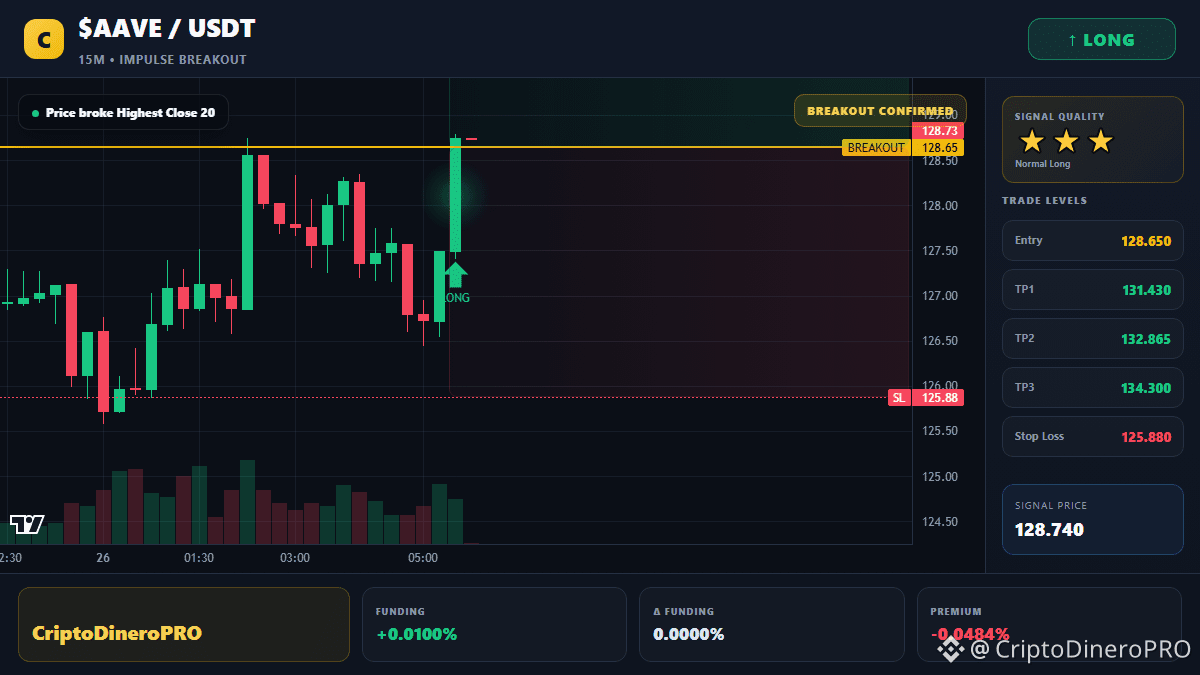Click the 05:00 time axis label
1200x675 pixels.
coord(423,558)
